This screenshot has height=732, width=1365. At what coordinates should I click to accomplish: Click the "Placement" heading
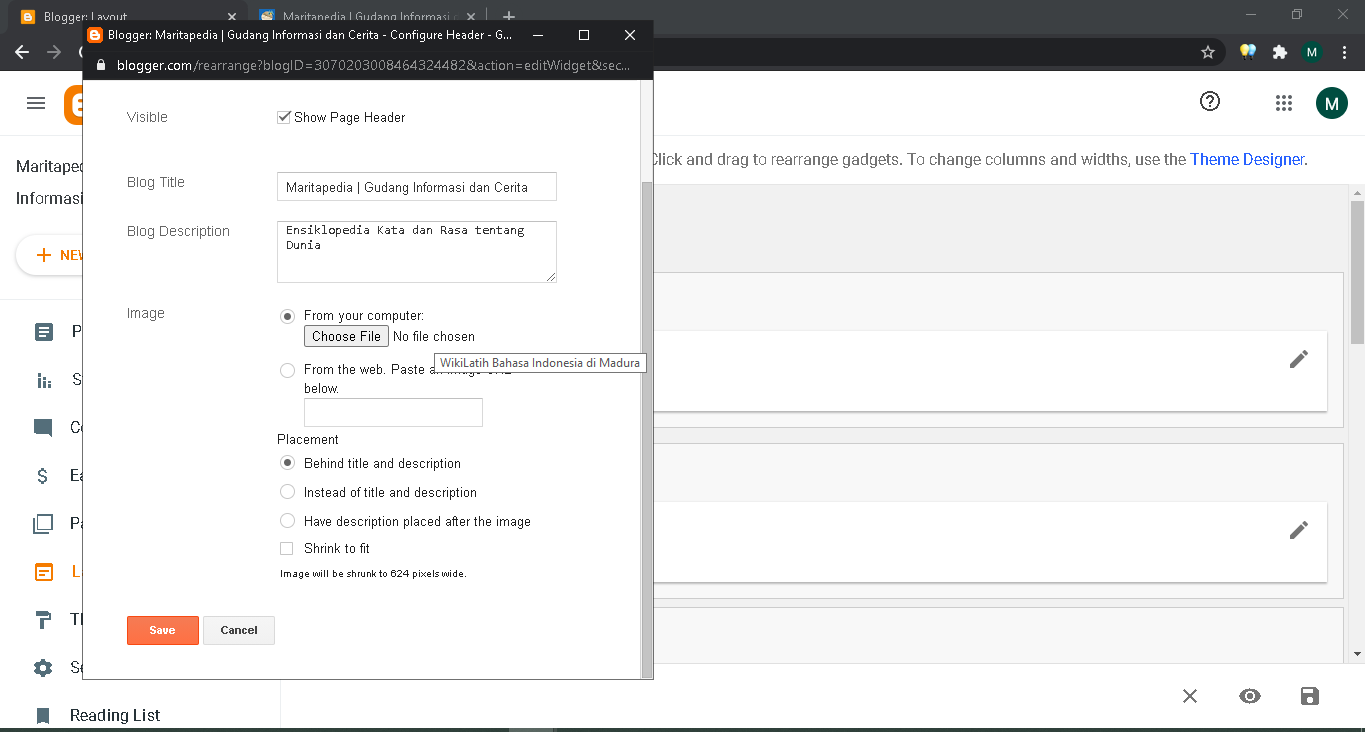coord(308,439)
